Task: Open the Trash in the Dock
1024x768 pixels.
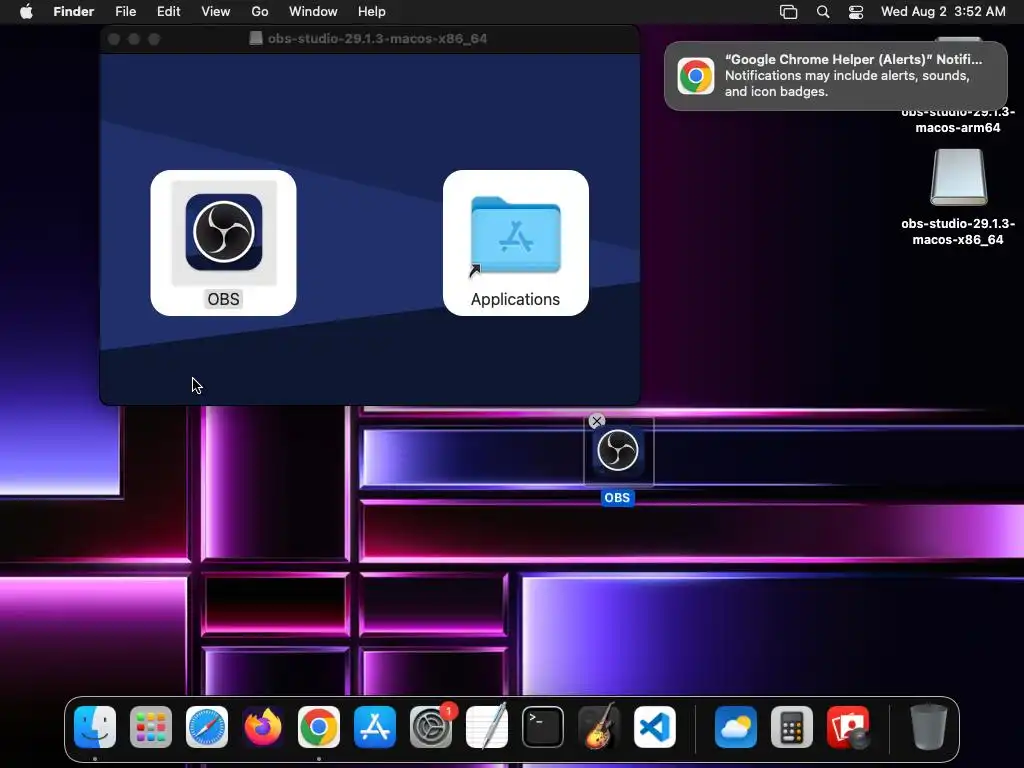Action: click(929, 727)
